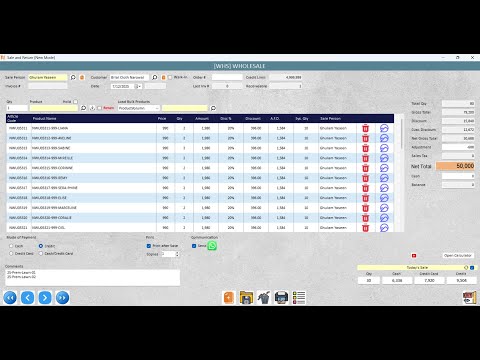The height and width of the screenshot is (360, 480).
Task: Click the small red icon beside Open Calculator
Action: coord(414,256)
